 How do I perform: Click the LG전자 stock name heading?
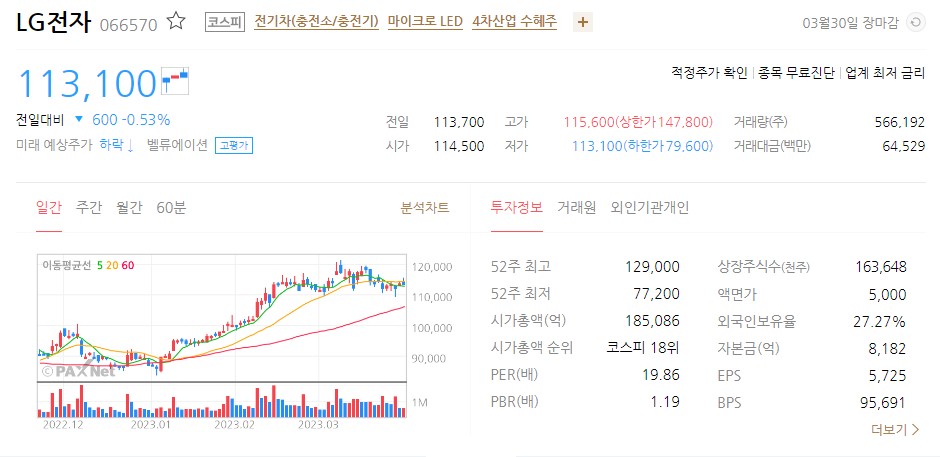pos(53,23)
